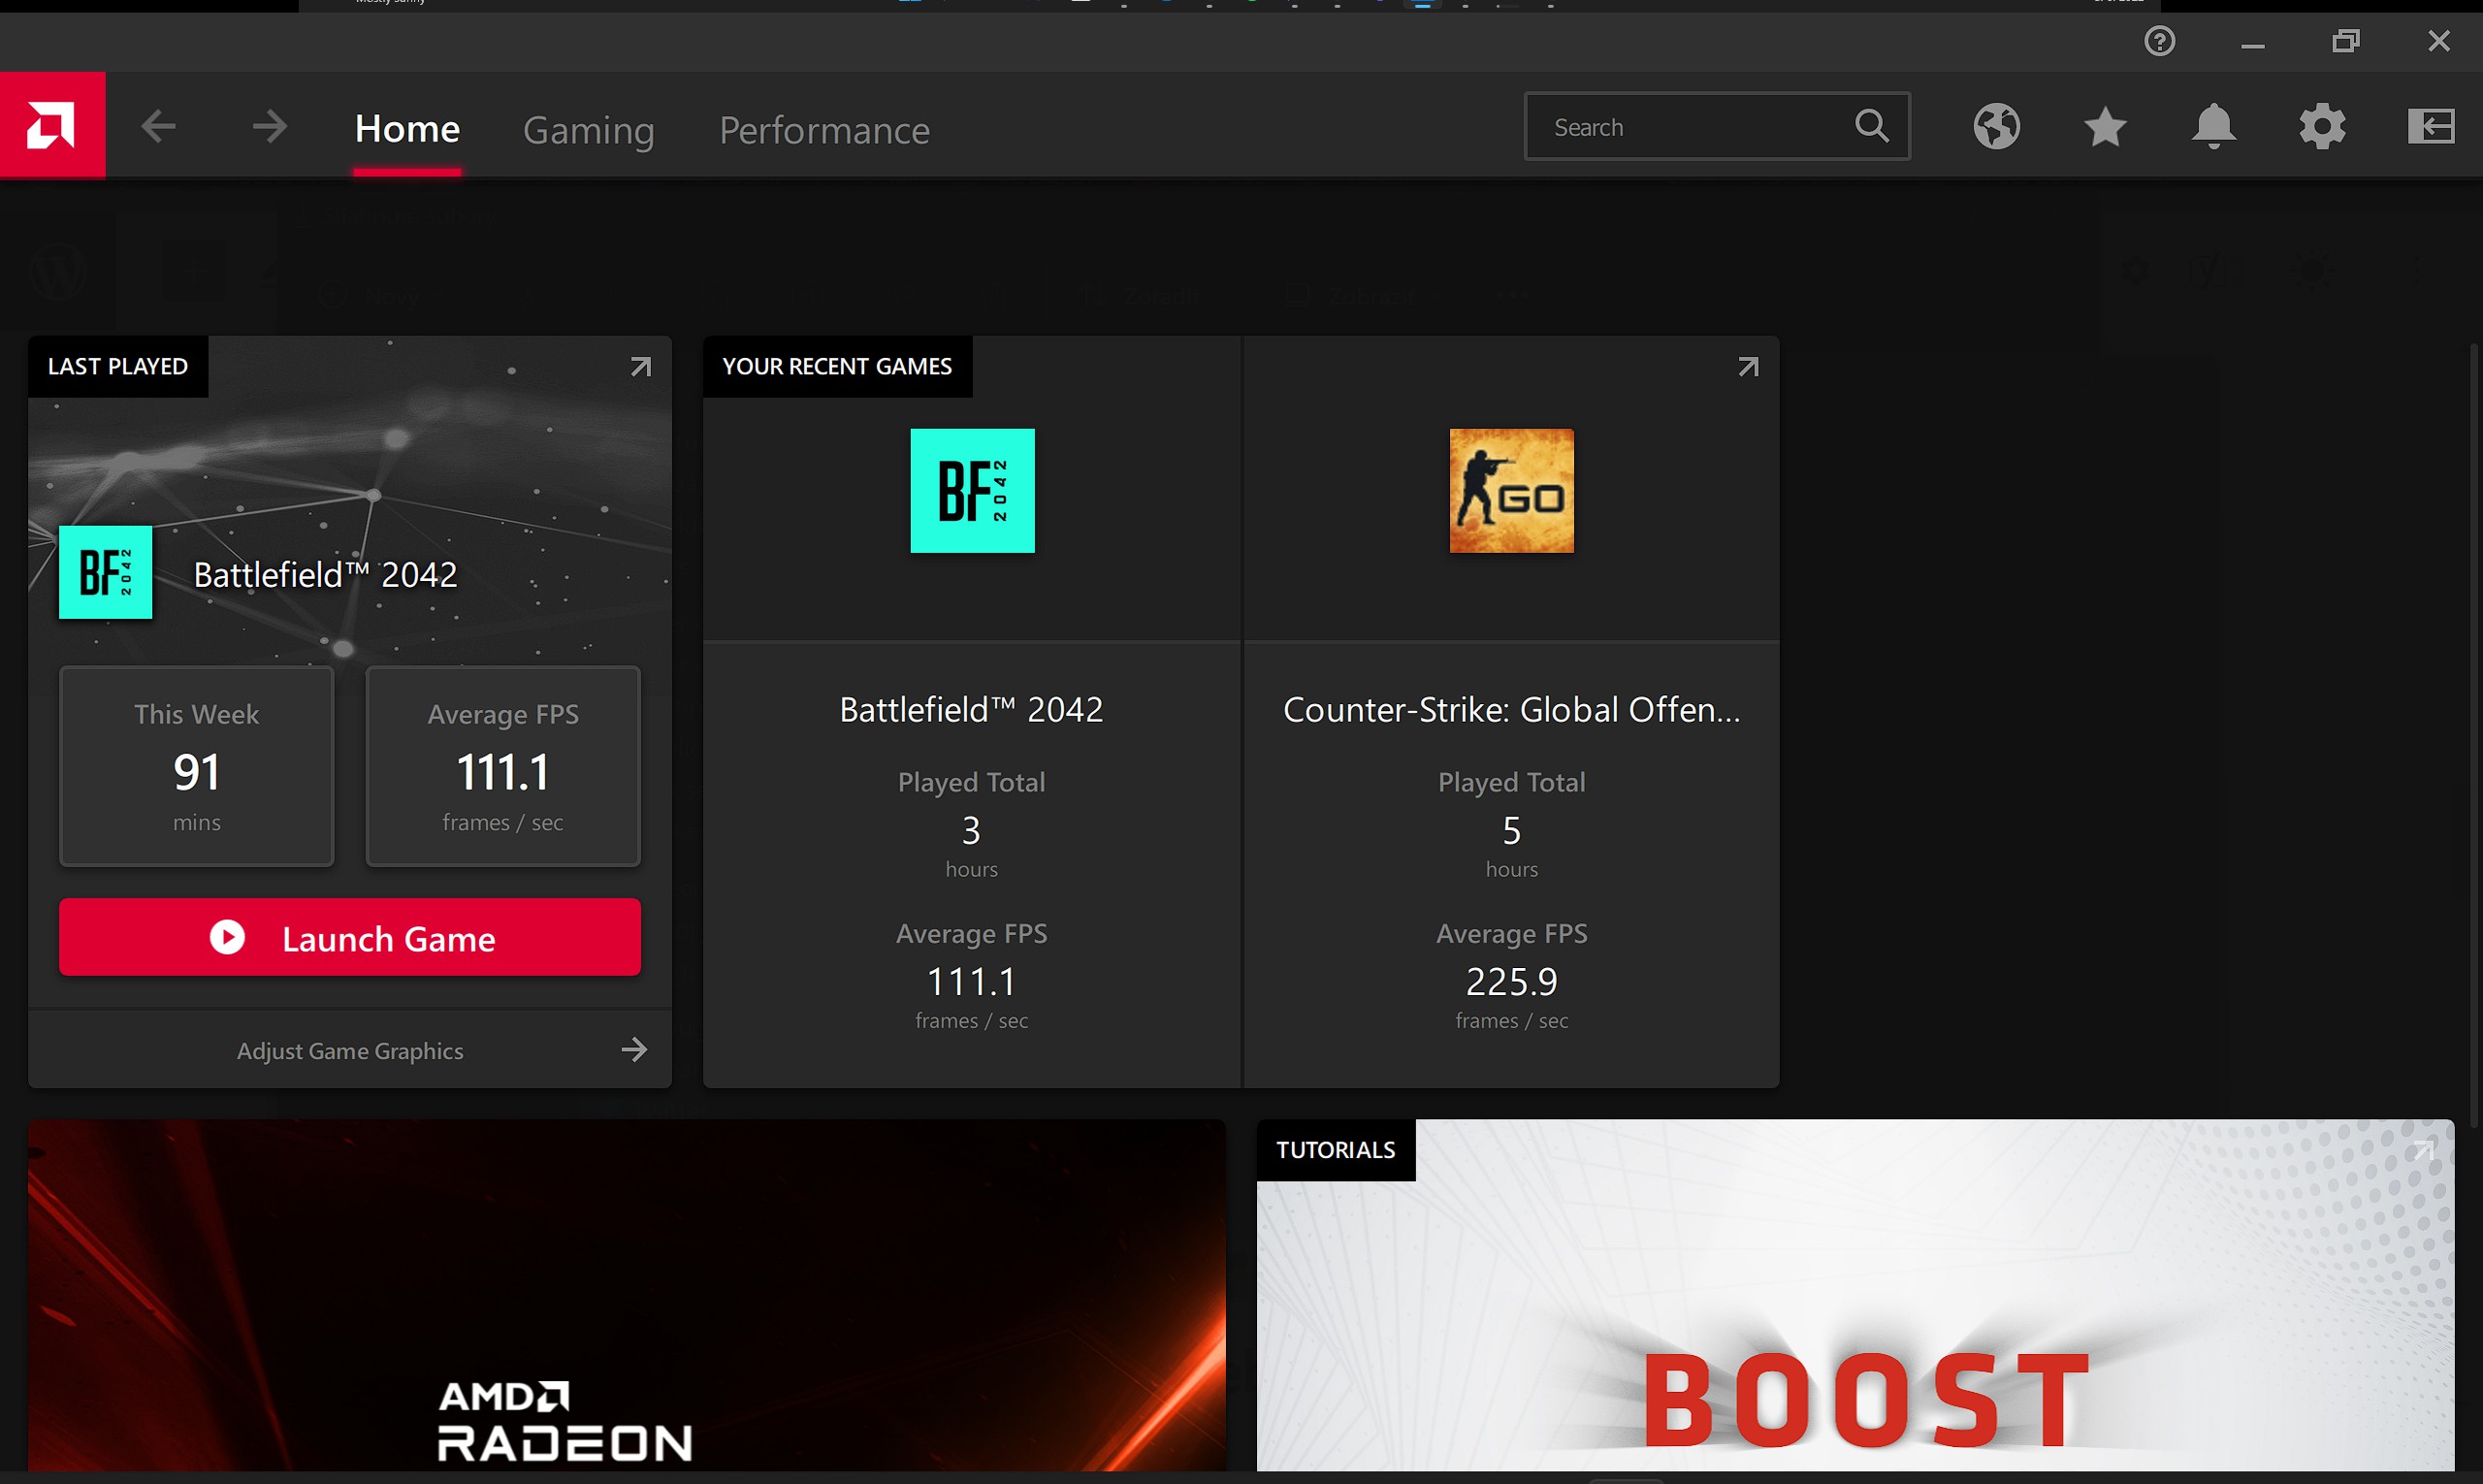Click Counter-Strike GO game icon
This screenshot has height=1484, width=2483.
click(x=1511, y=491)
